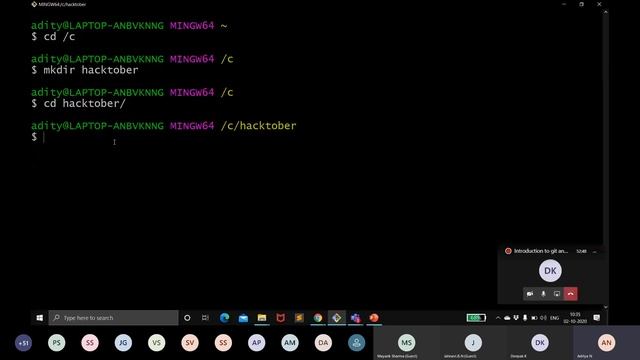Maximize the Git Bash terminal window
The width and height of the screenshot is (640, 360).
click(582, 4)
